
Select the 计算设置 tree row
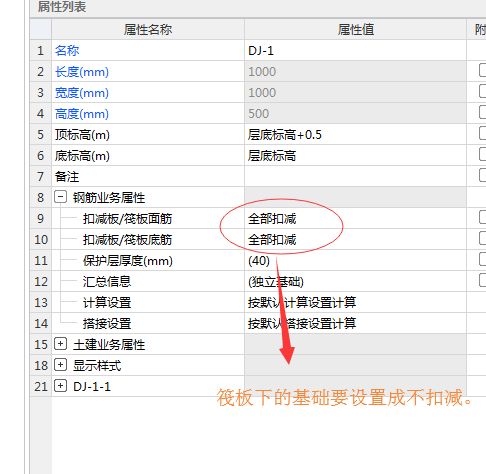(x=107, y=303)
